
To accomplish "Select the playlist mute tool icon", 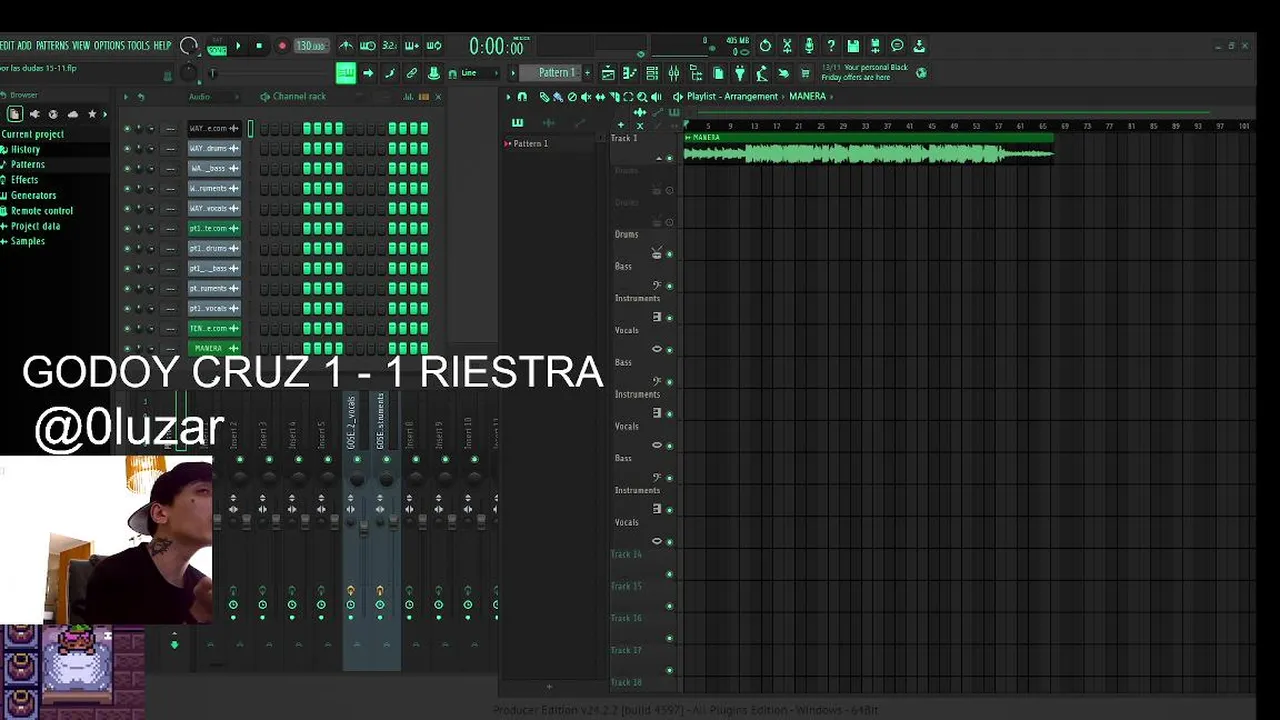I will 586,97.
